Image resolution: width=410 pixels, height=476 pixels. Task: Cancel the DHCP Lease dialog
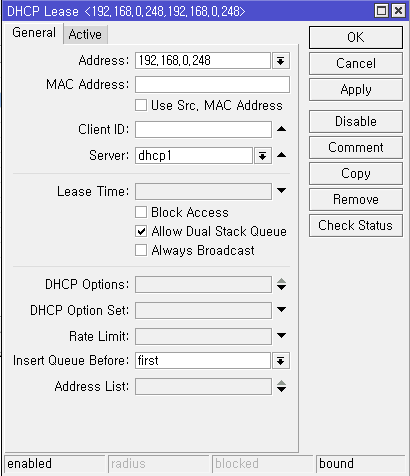click(x=356, y=63)
